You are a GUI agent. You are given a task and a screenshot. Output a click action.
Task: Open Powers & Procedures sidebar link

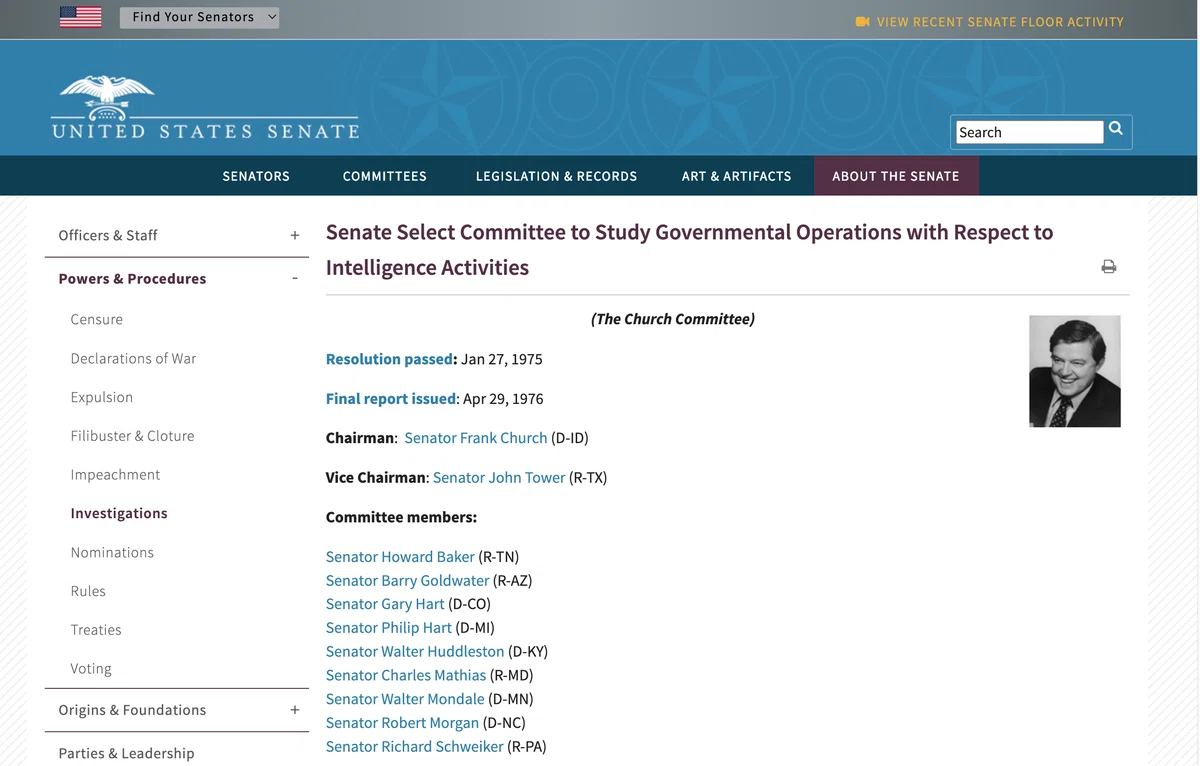[132, 279]
